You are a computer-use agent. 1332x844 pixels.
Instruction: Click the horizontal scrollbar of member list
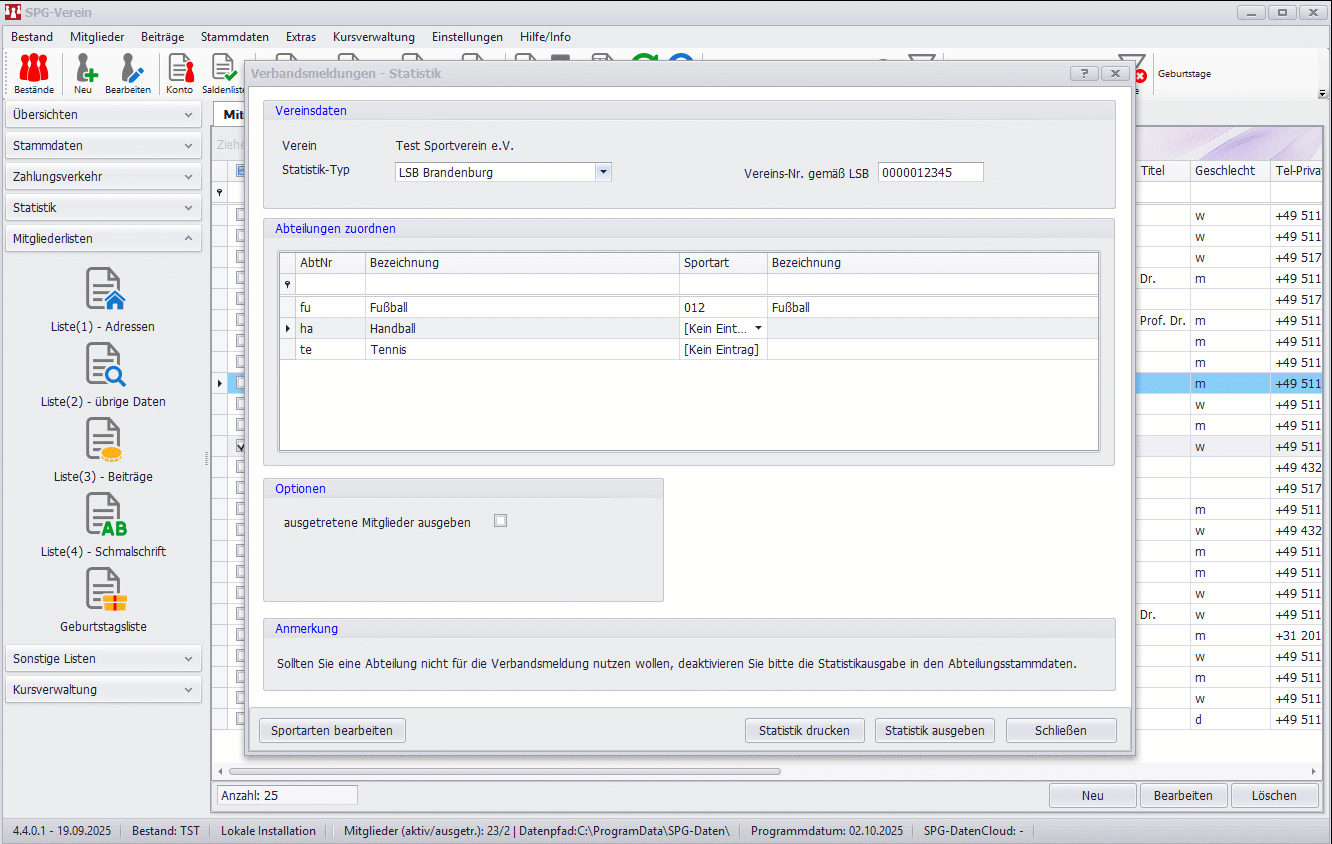[505, 772]
